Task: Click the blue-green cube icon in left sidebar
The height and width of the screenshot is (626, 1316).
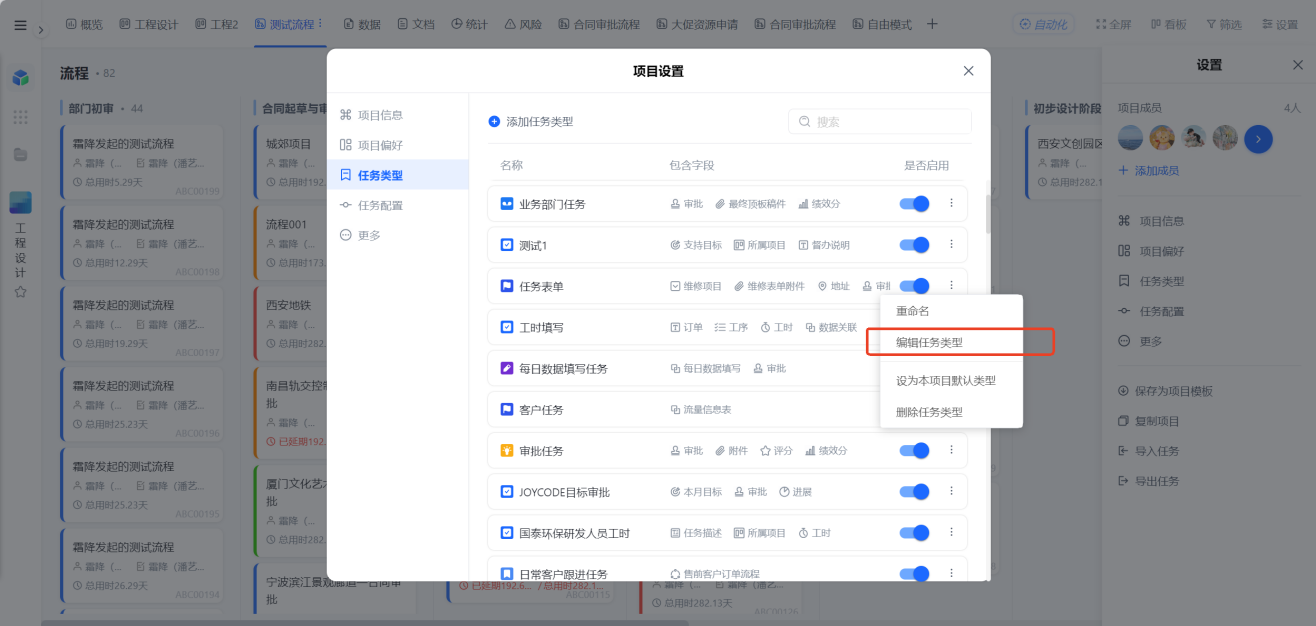Action: [20, 77]
